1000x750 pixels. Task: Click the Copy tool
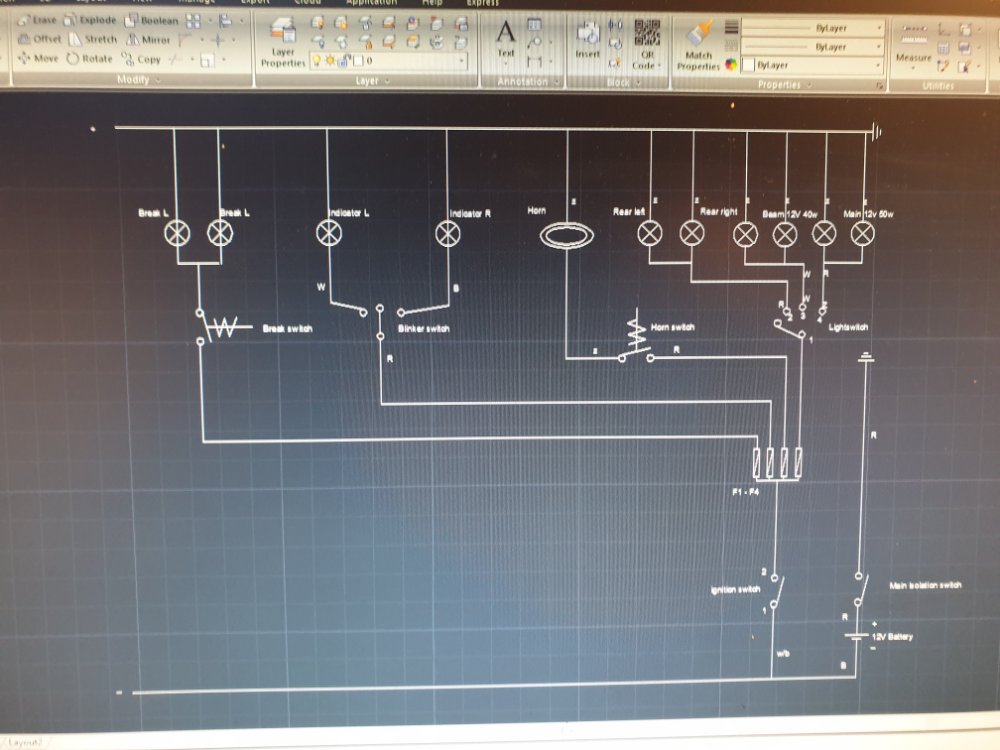coord(141,59)
